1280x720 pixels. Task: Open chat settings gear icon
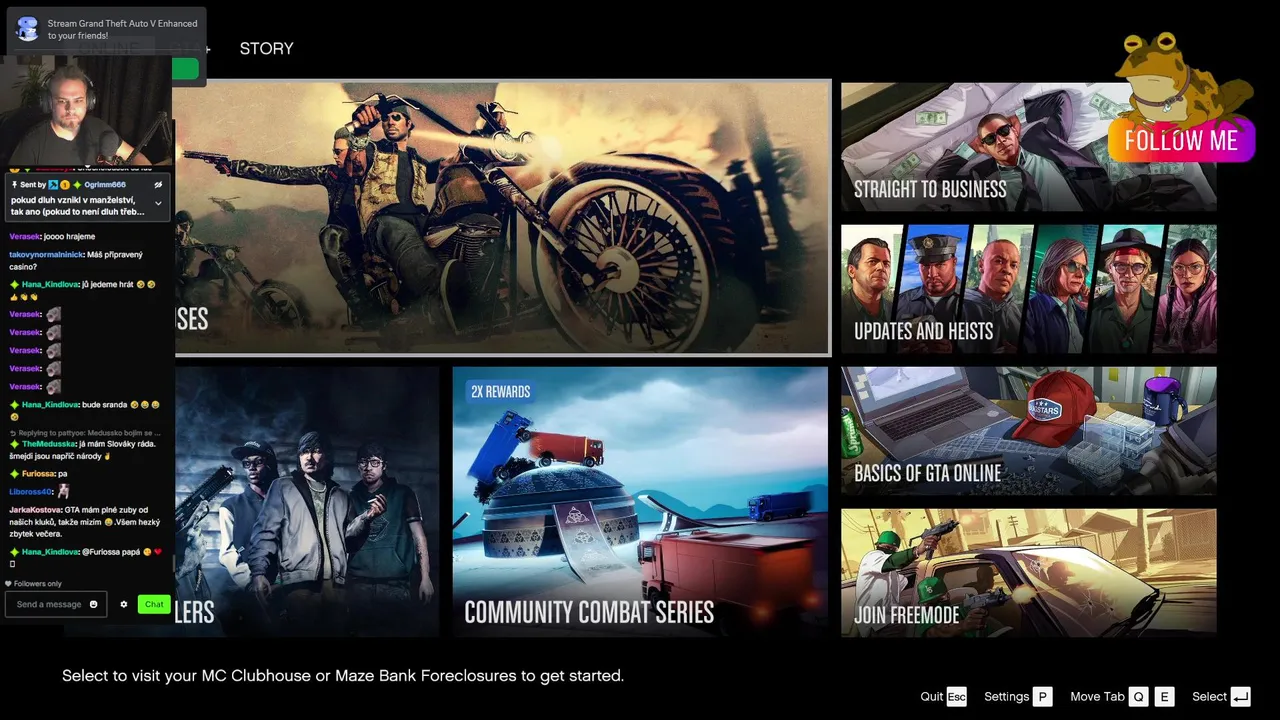point(124,604)
